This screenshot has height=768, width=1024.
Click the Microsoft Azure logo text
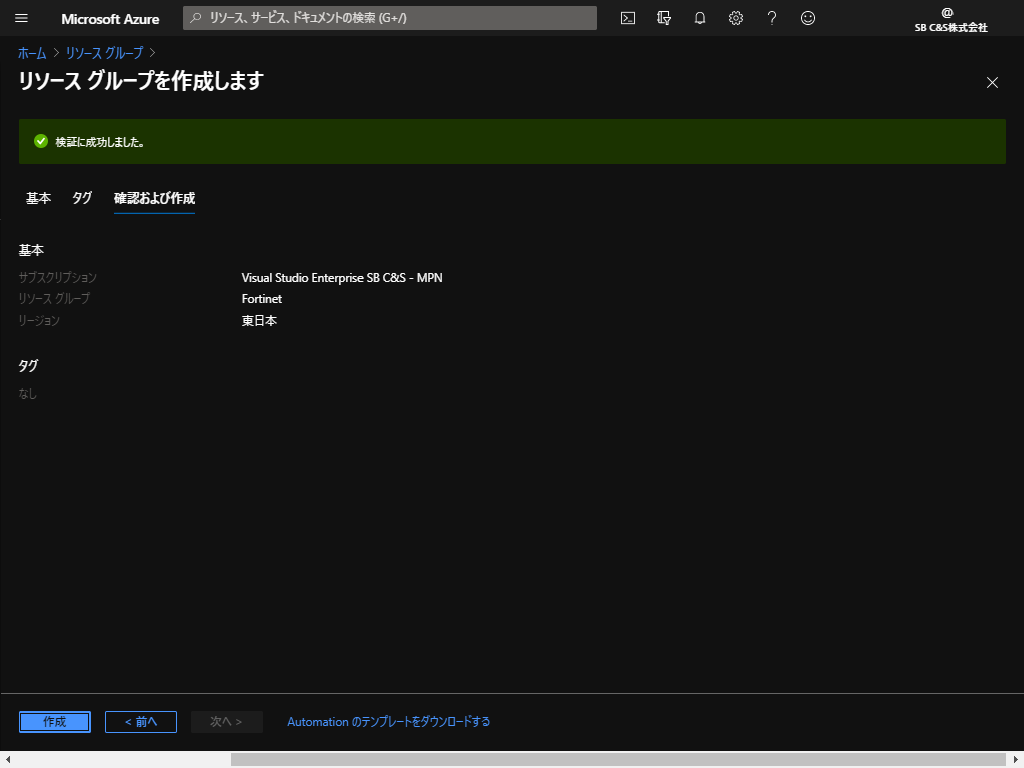(110, 19)
